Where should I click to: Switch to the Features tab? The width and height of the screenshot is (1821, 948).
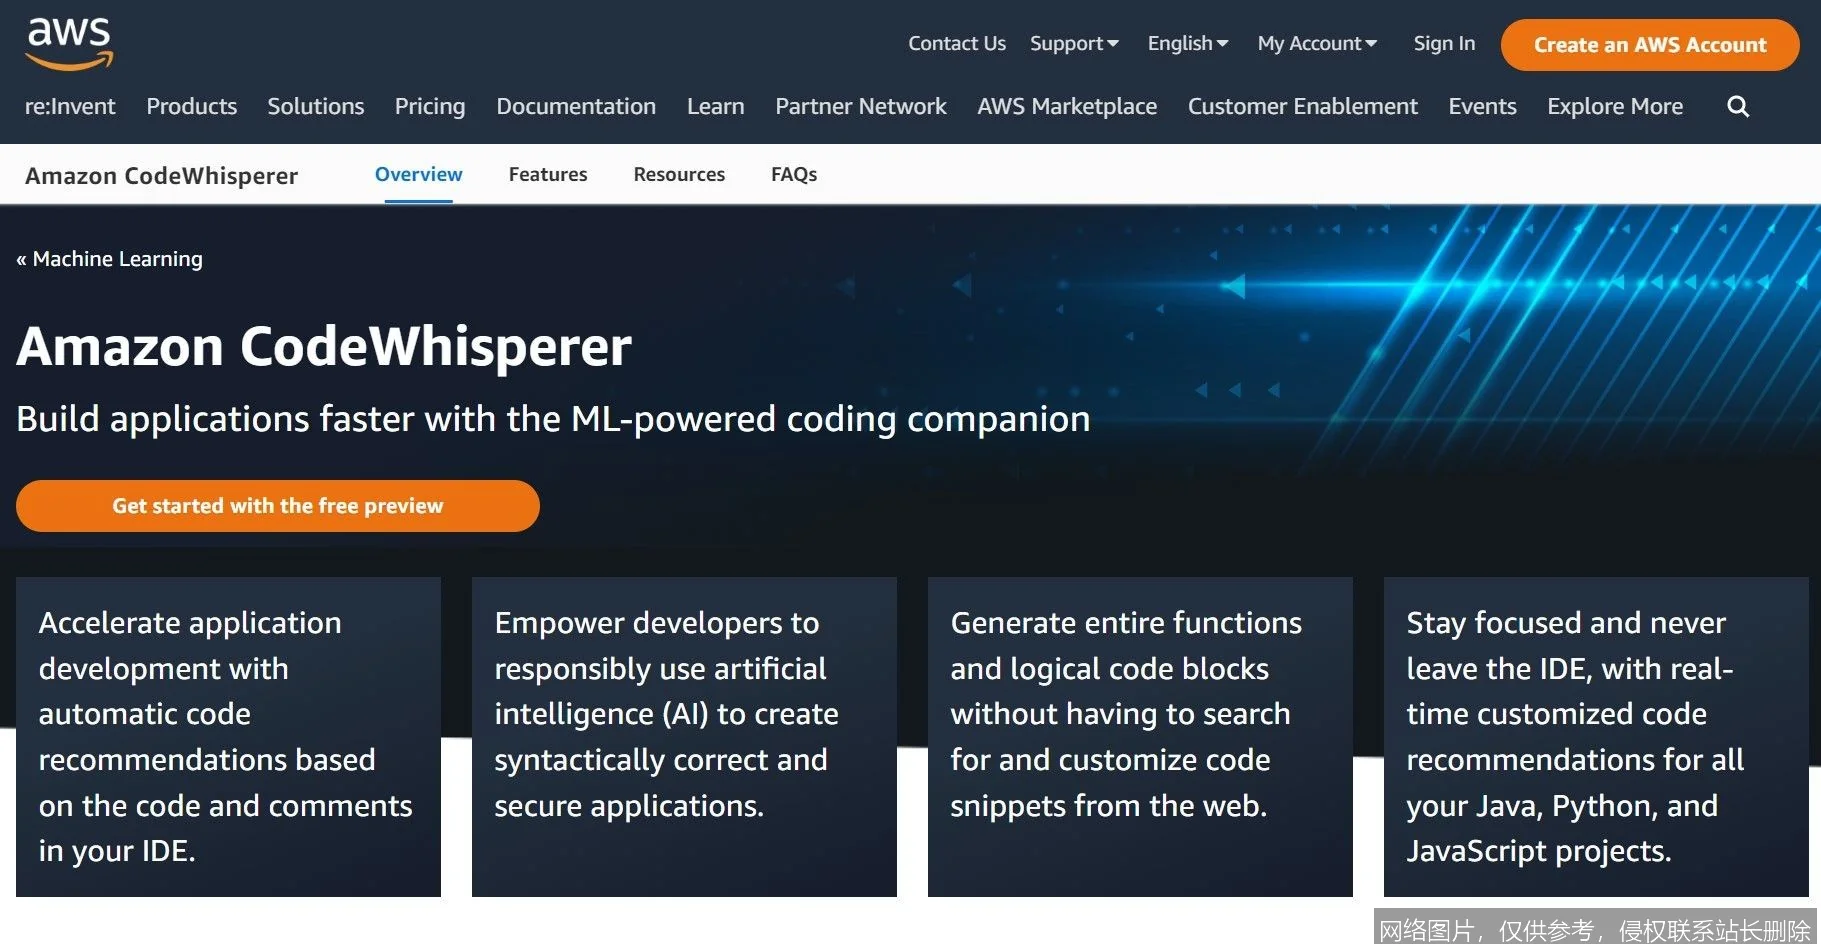coord(548,175)
